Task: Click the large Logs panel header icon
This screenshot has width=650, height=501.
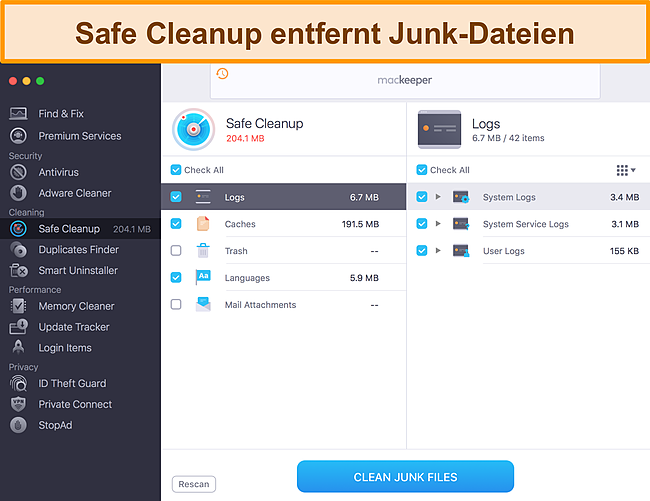Action: [439, 129]
